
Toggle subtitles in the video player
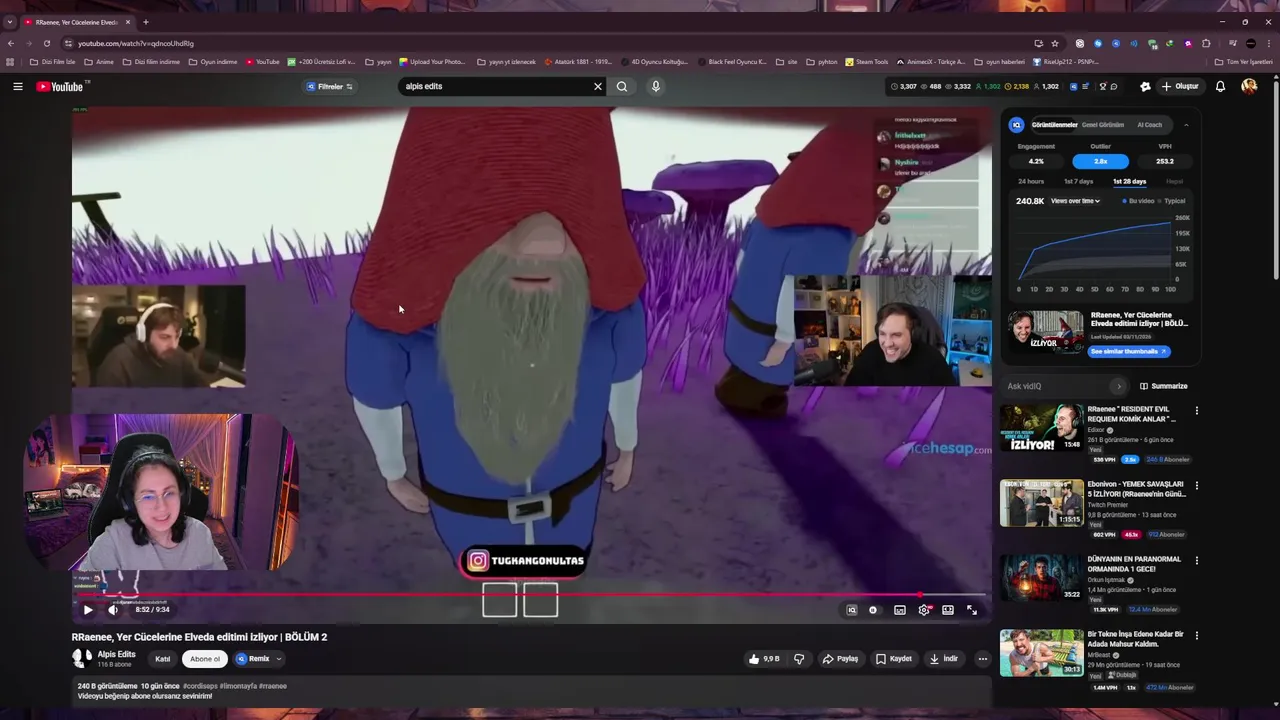tap(900, 610)
